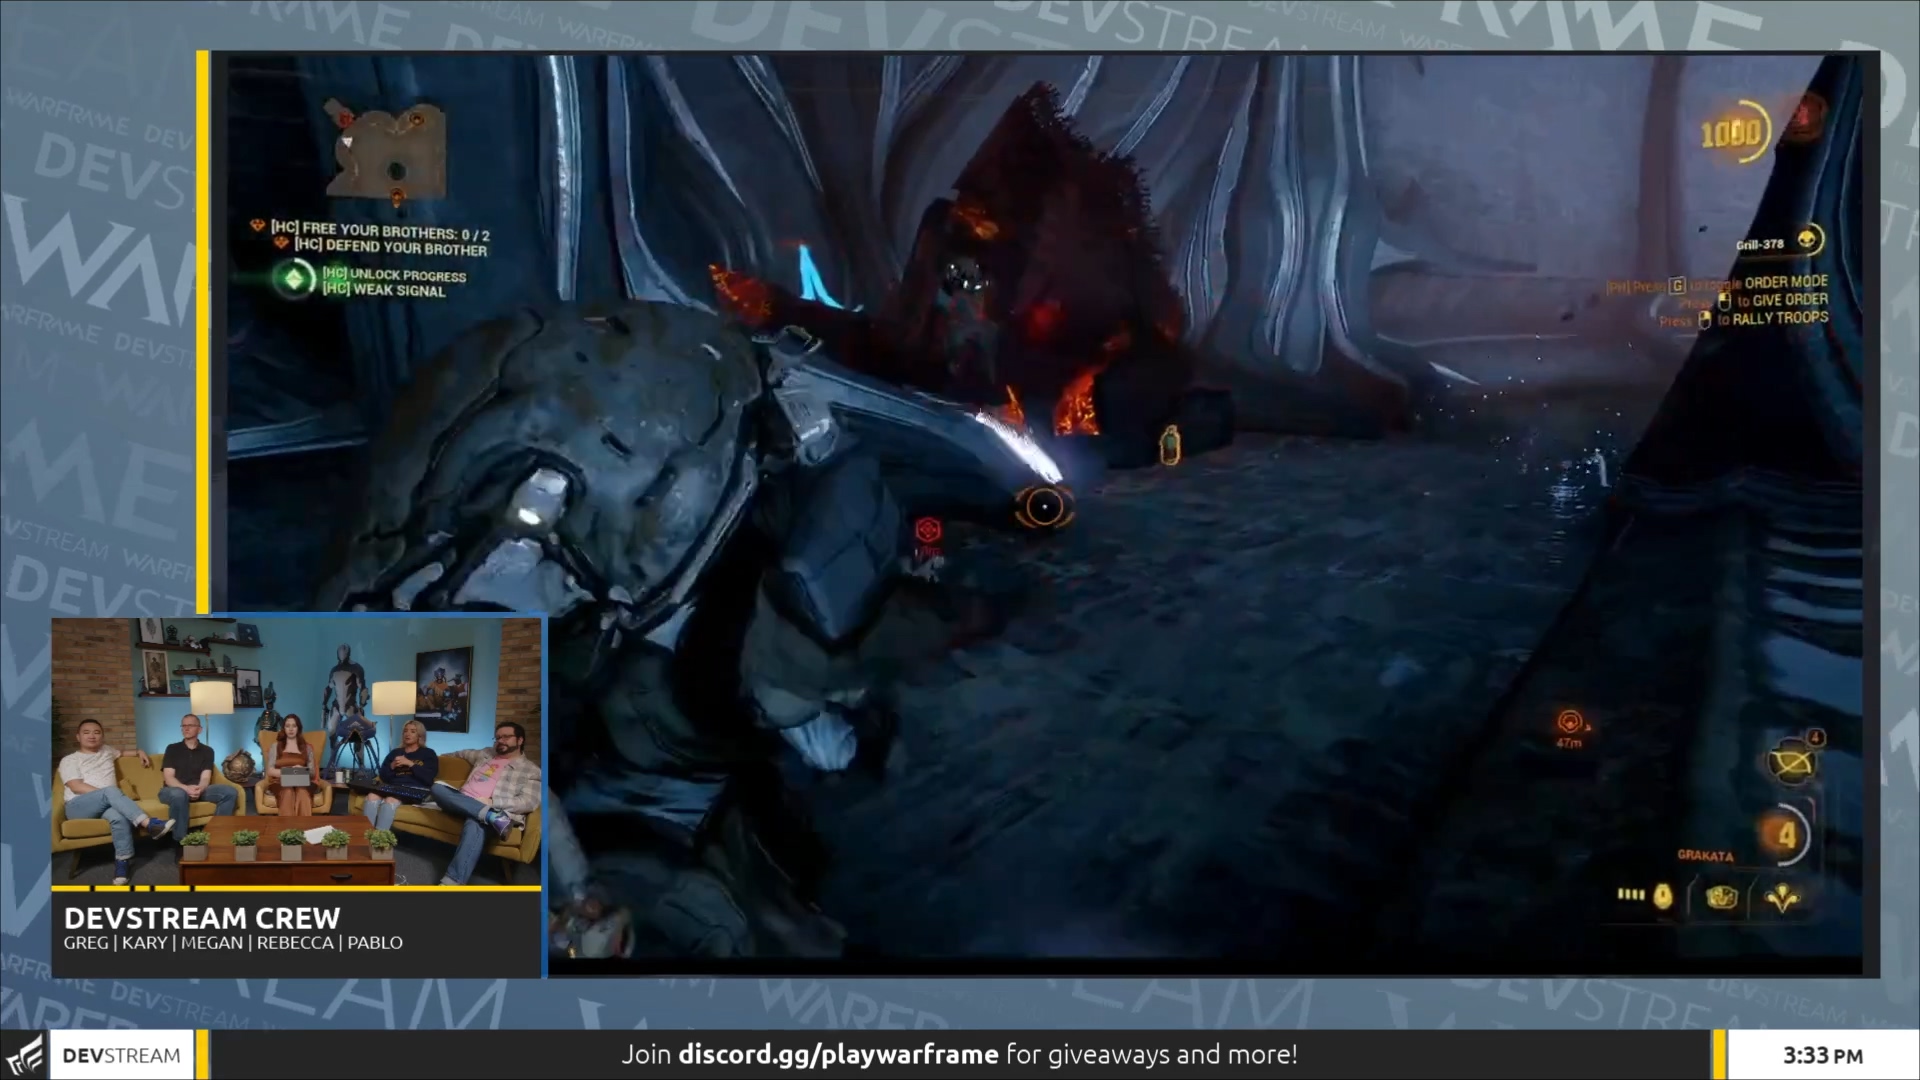Click the Devstream Crew webcam feed
The height and width of the screenshot is (1080, 1920).
point(296,752)
